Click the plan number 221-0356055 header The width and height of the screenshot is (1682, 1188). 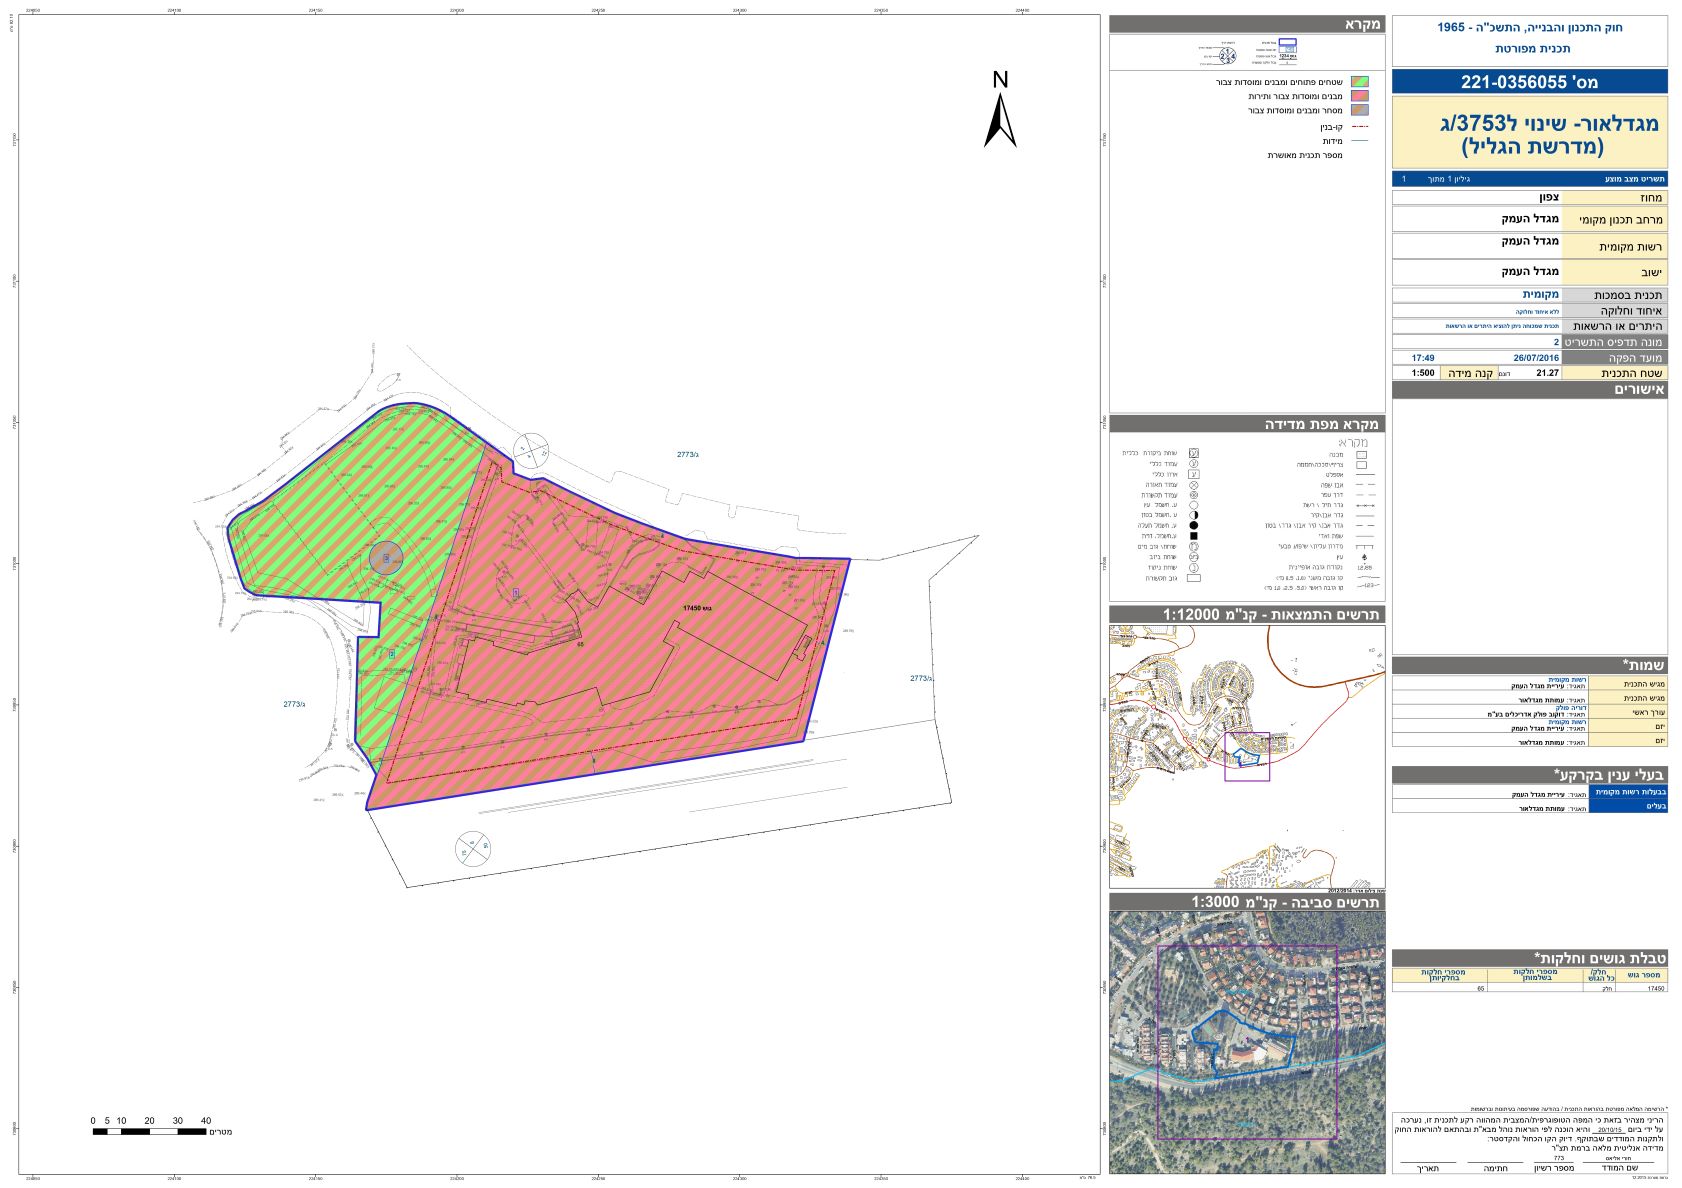1529,82
